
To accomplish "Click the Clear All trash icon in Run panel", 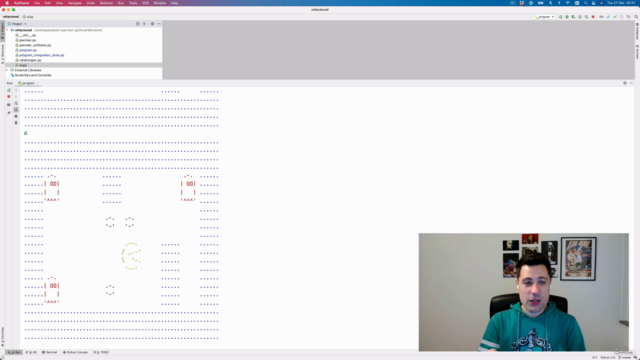I will point(16,123).
